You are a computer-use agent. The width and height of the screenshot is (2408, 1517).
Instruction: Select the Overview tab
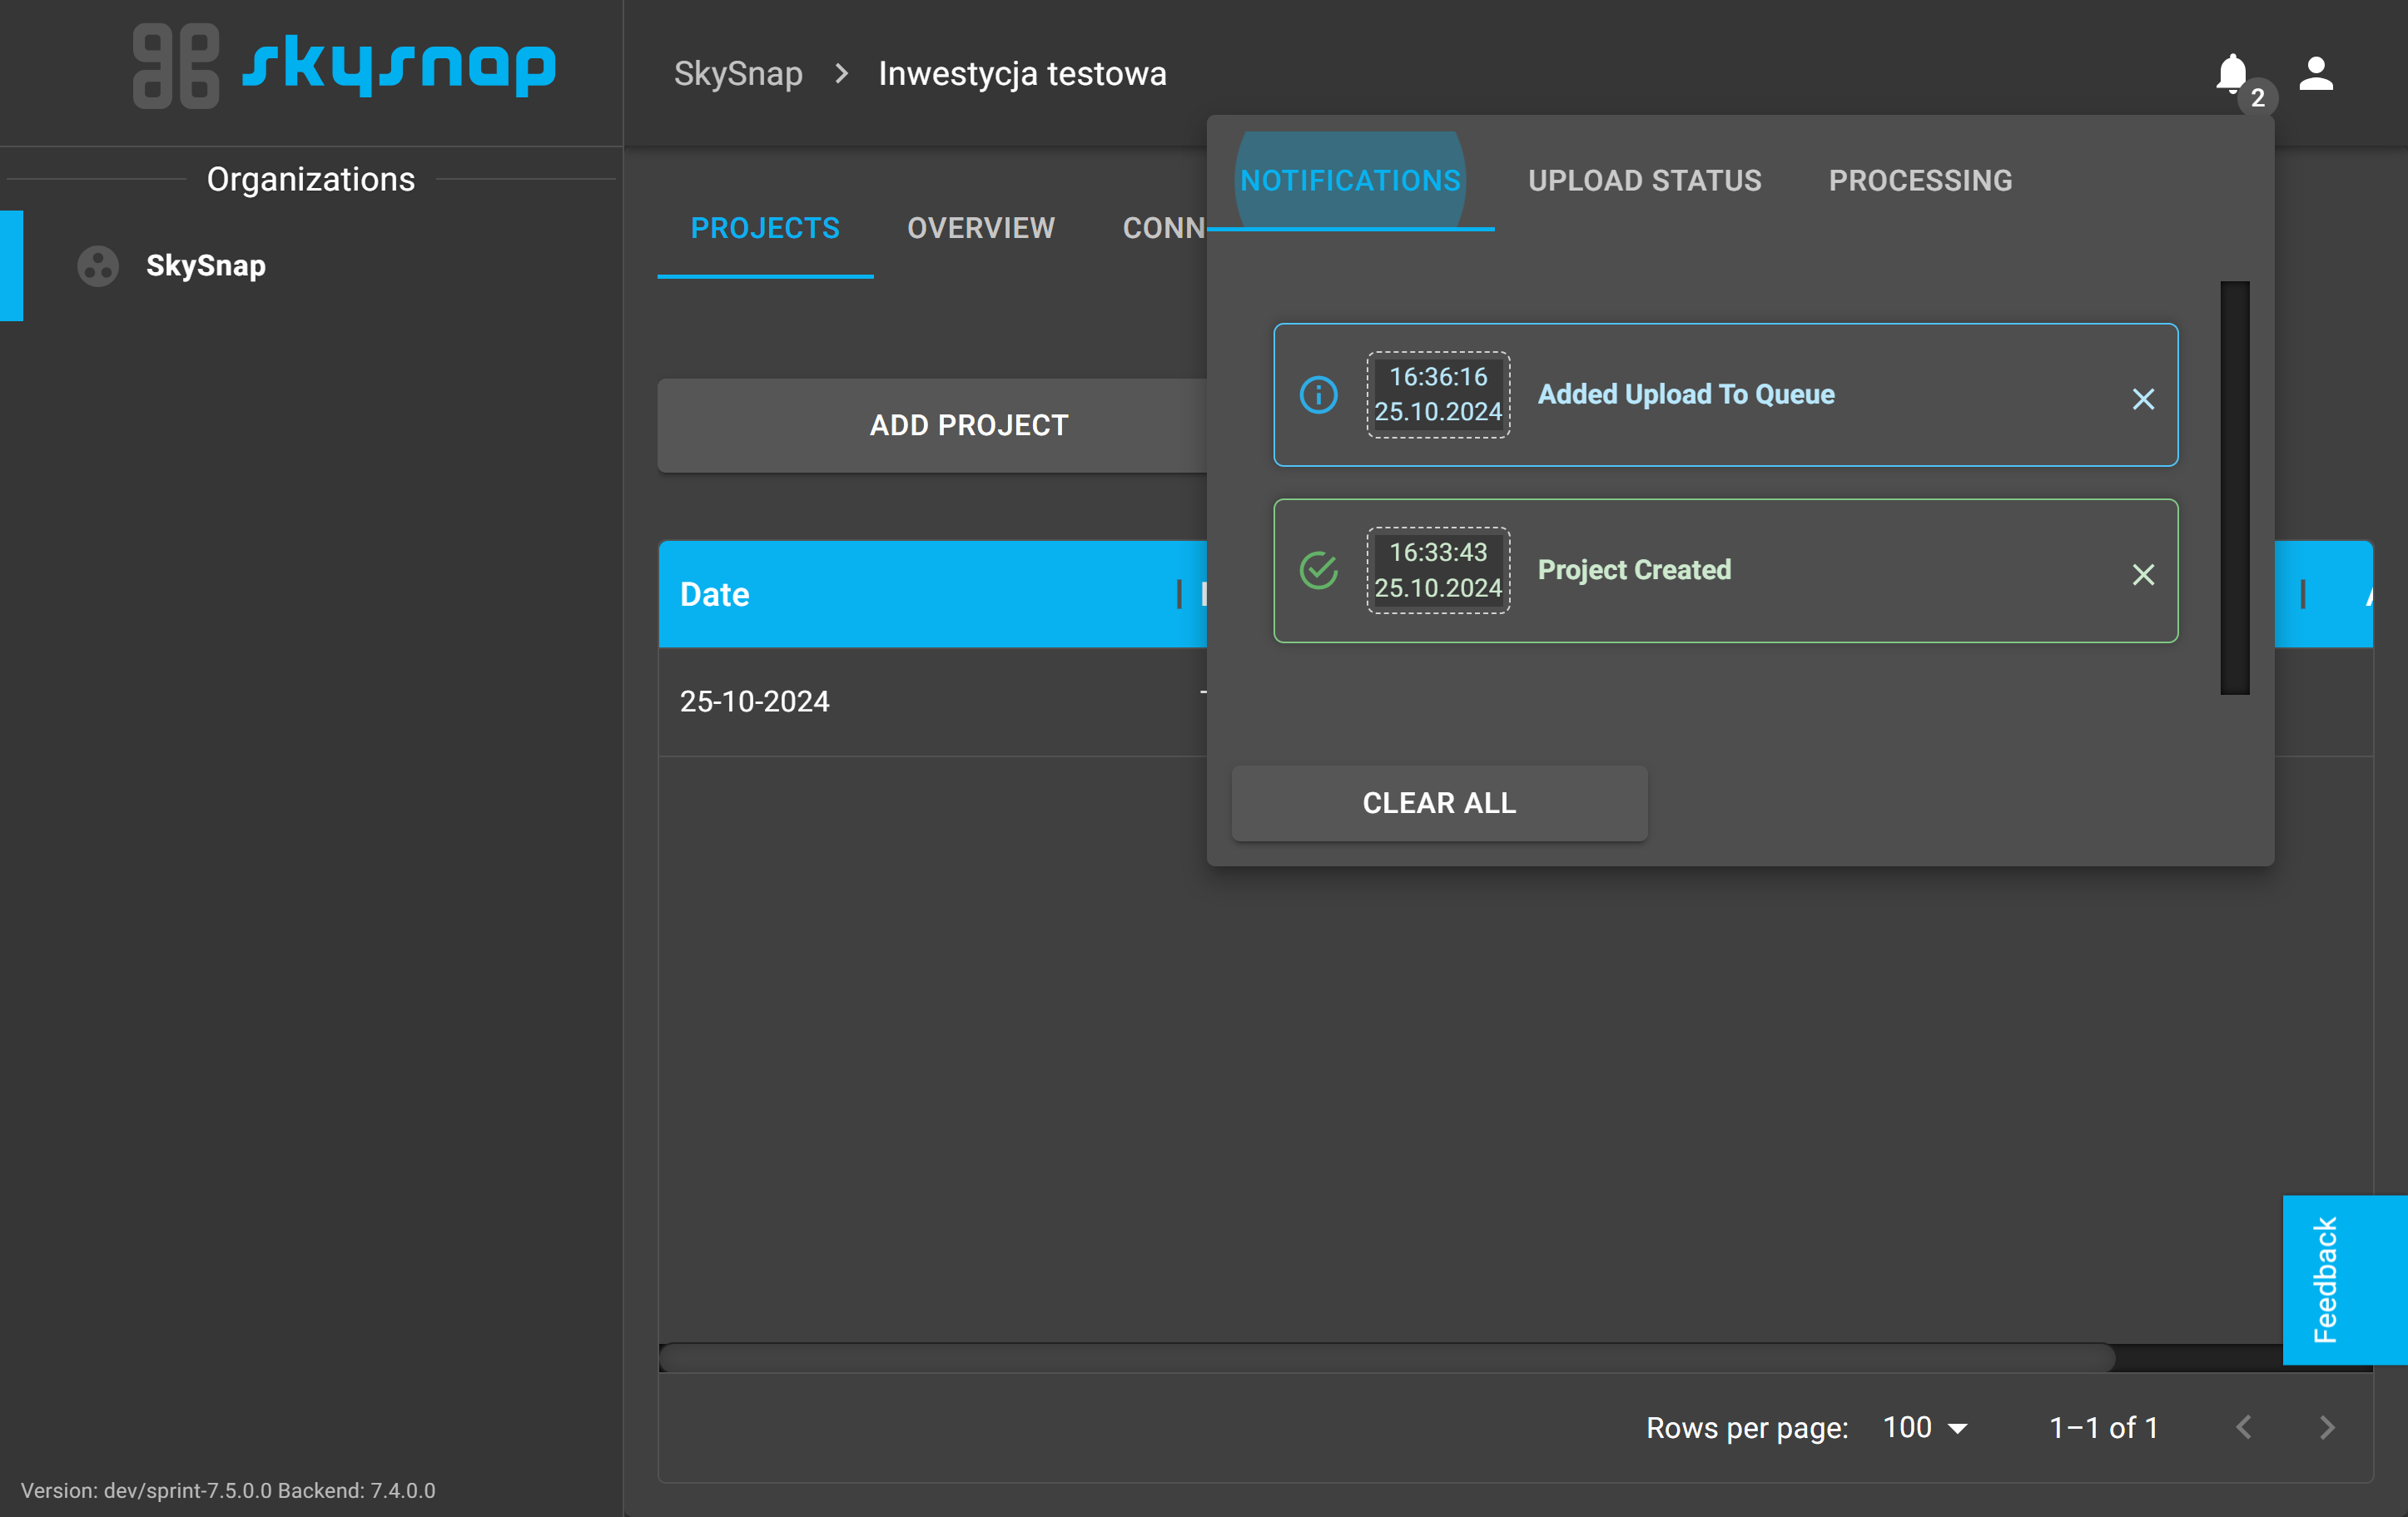980,229
